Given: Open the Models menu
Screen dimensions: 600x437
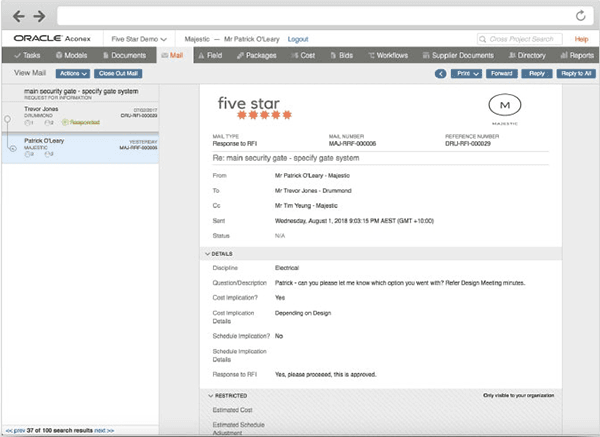Looking at the screenshot, I should tap(72, 55).
